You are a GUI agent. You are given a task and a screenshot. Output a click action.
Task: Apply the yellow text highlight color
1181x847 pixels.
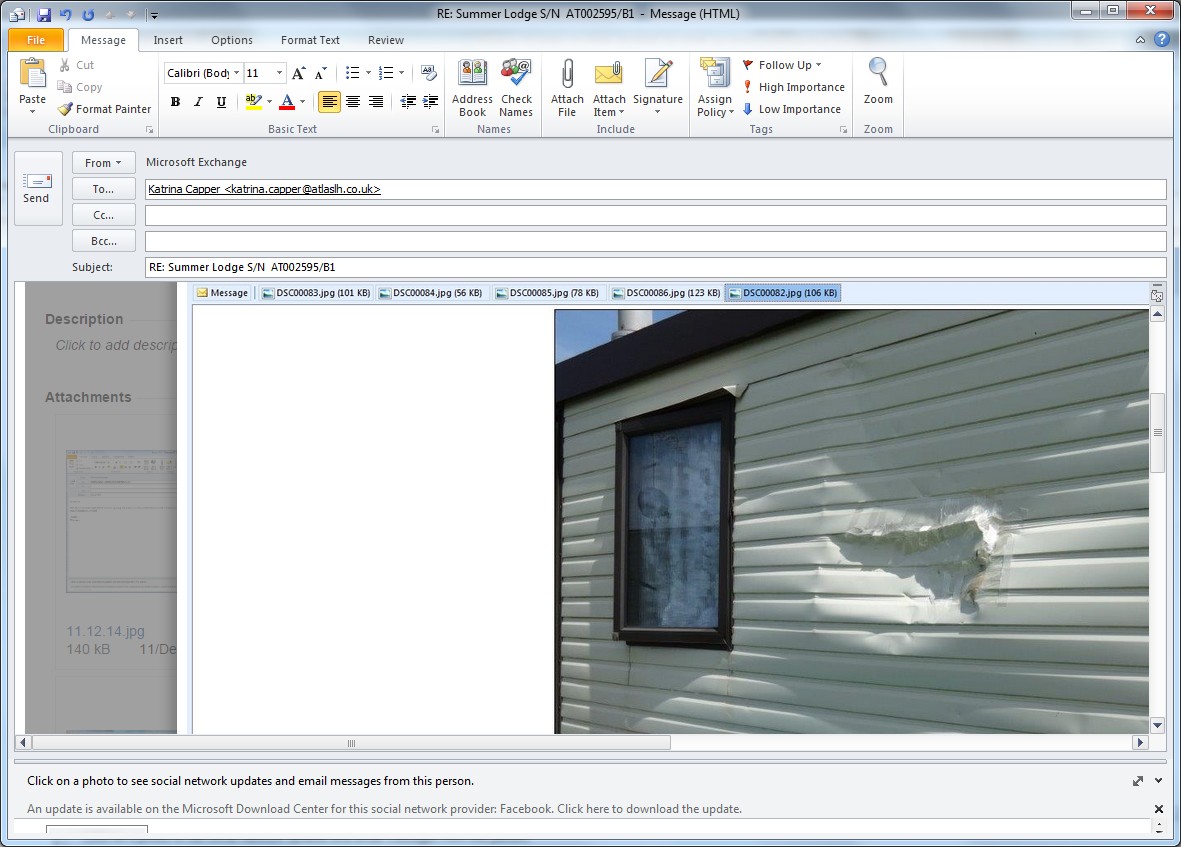coord(254,102)
